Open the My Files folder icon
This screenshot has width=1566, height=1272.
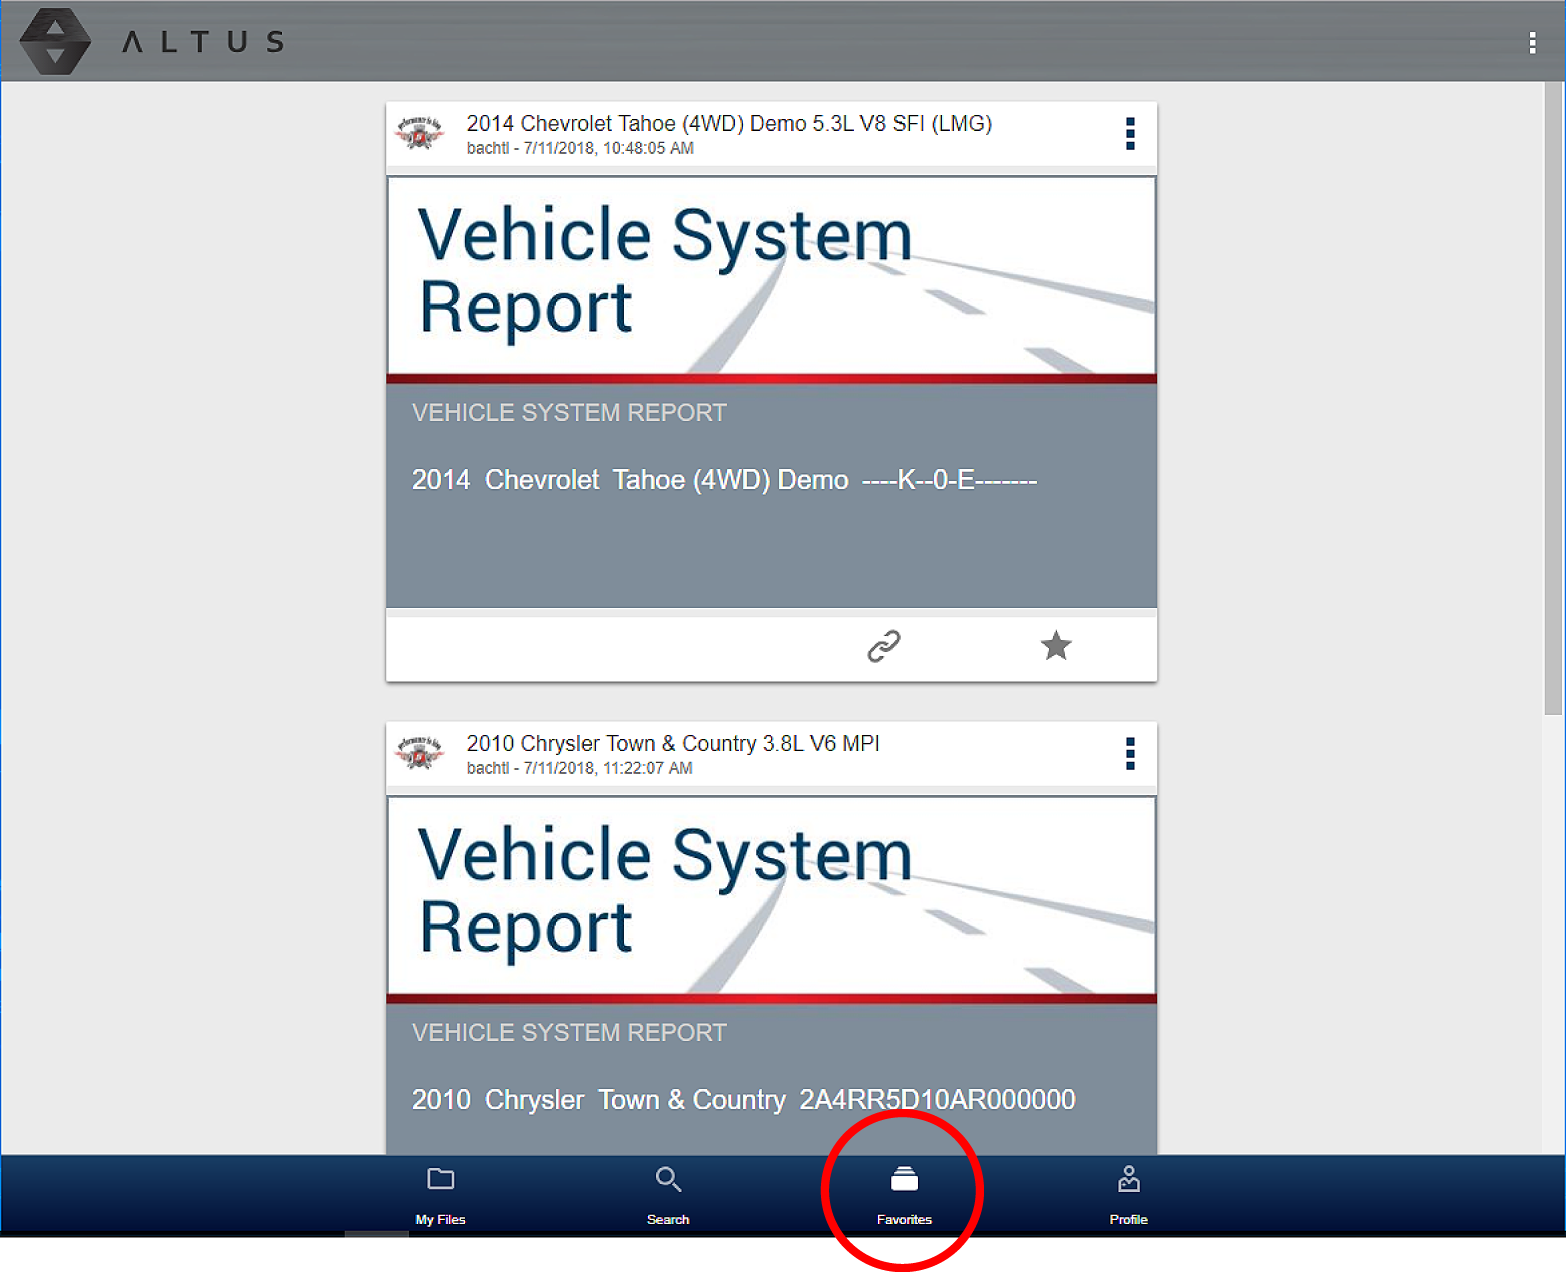point(440,1179)
